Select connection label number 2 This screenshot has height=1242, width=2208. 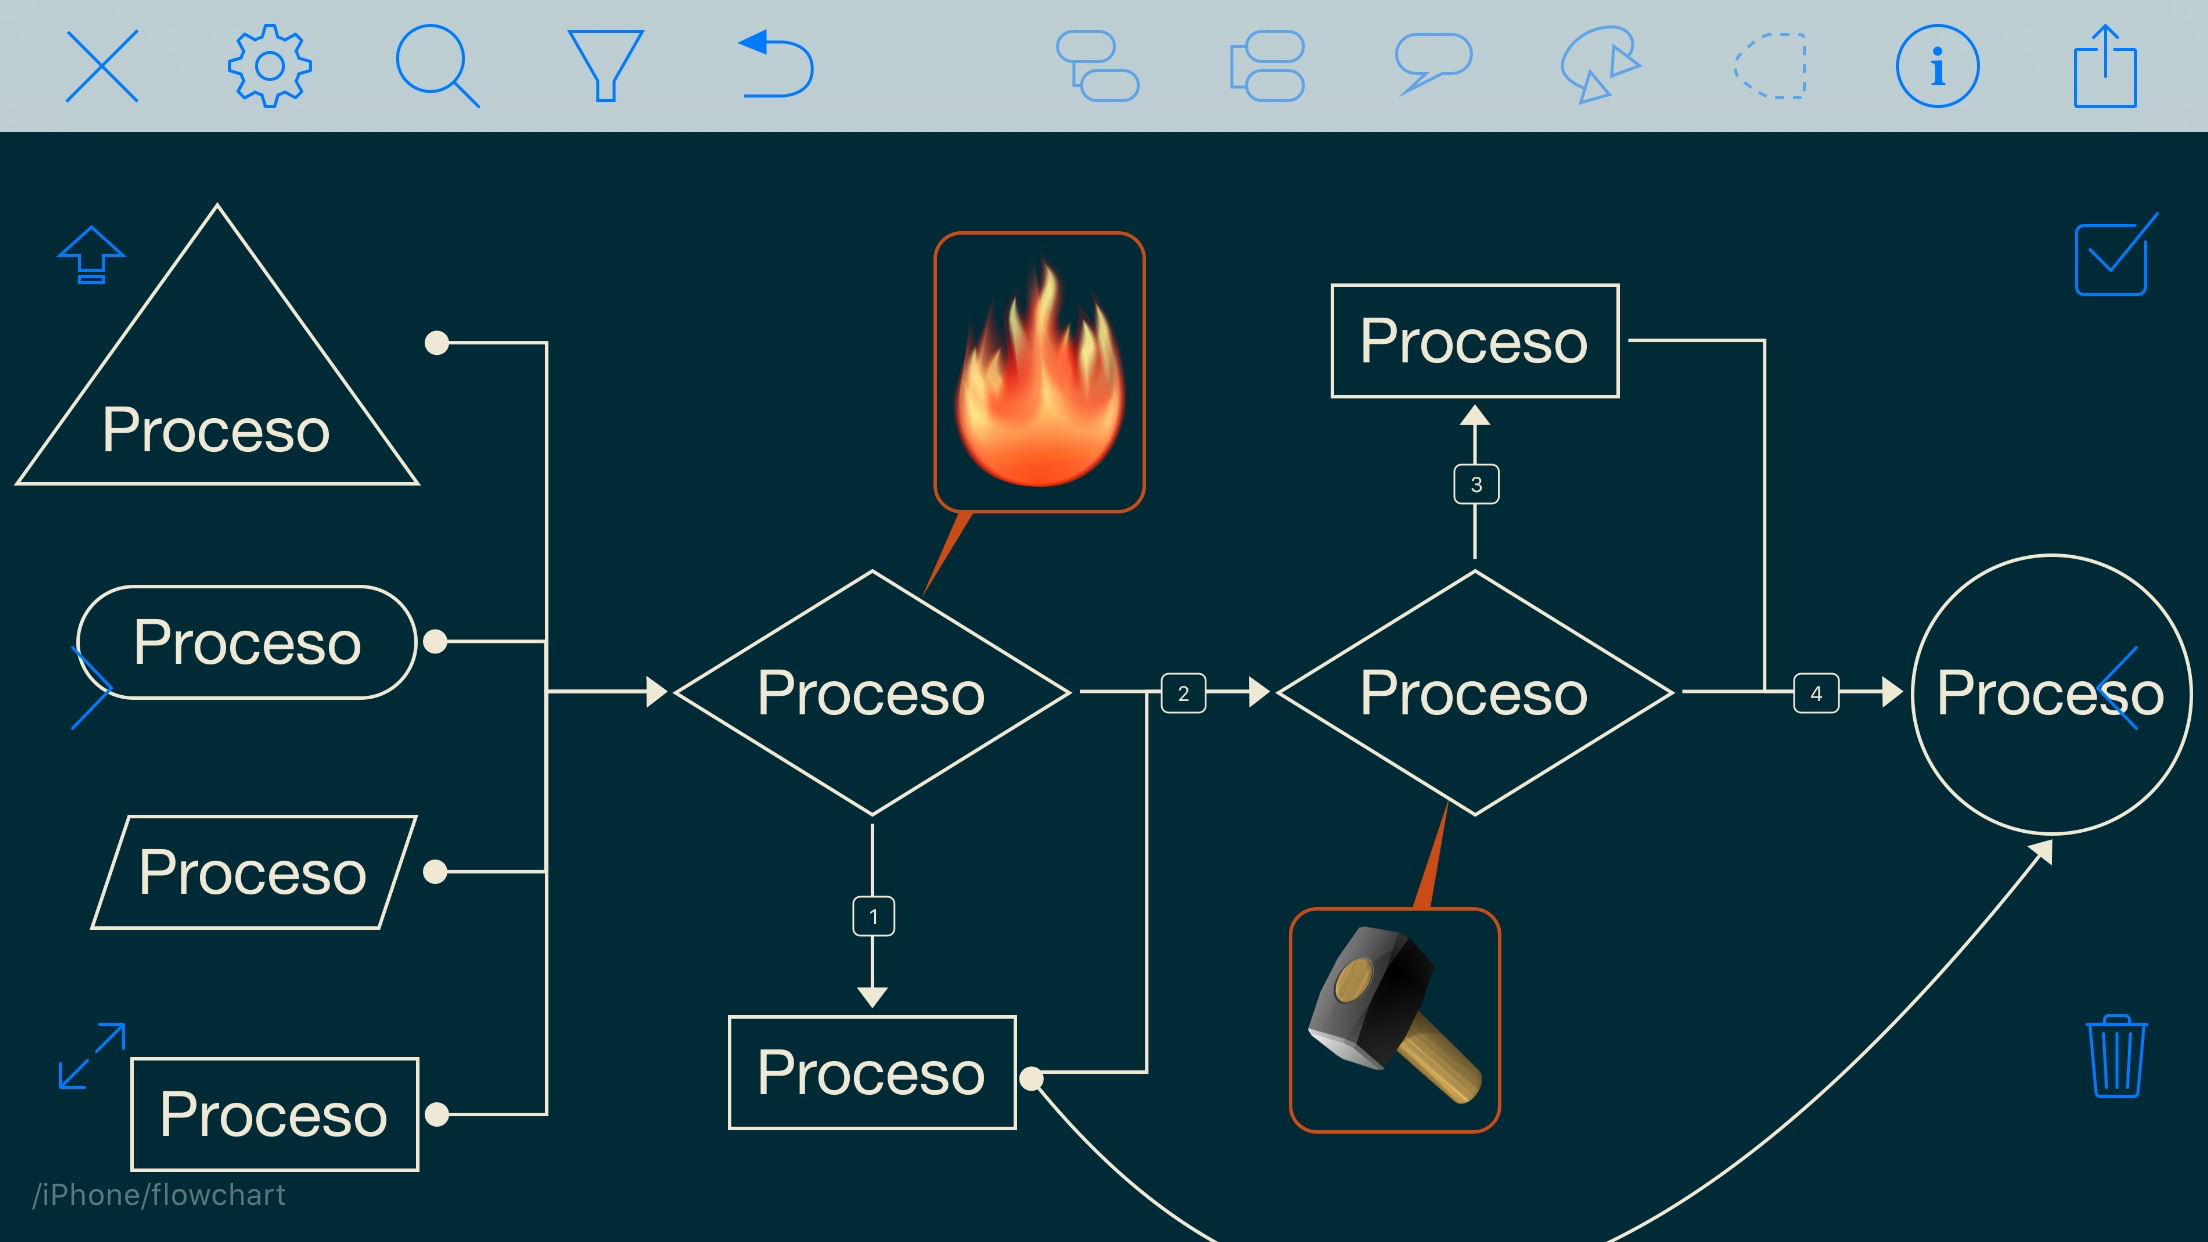click(x=1183, y=693)
